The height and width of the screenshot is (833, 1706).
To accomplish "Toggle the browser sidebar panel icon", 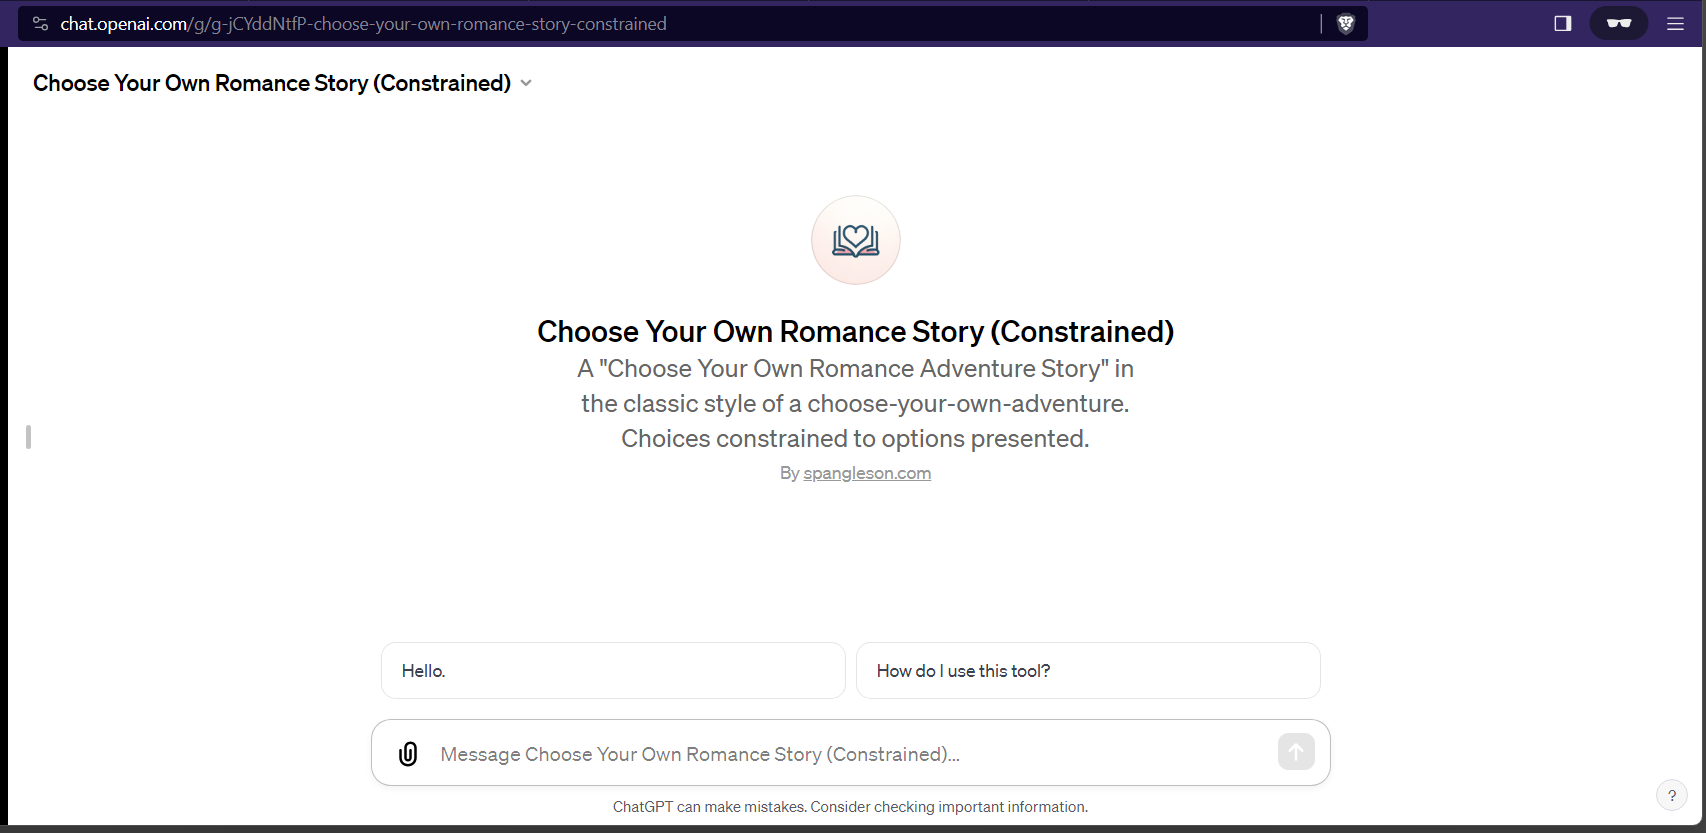I will [x=1563, y=24].
